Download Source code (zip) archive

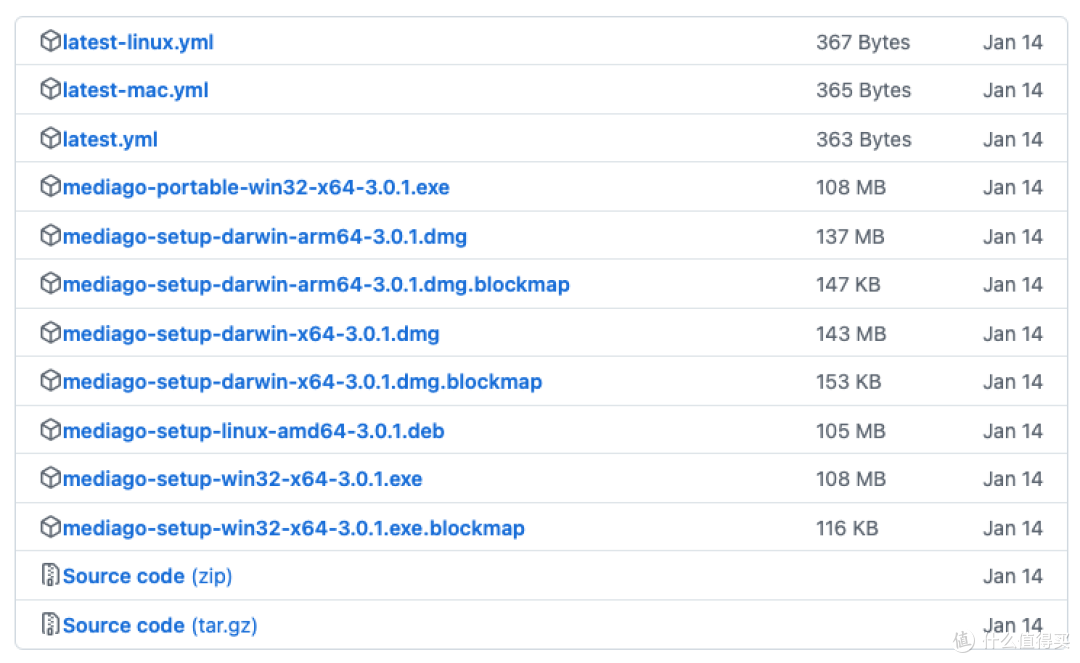(147, 576)
